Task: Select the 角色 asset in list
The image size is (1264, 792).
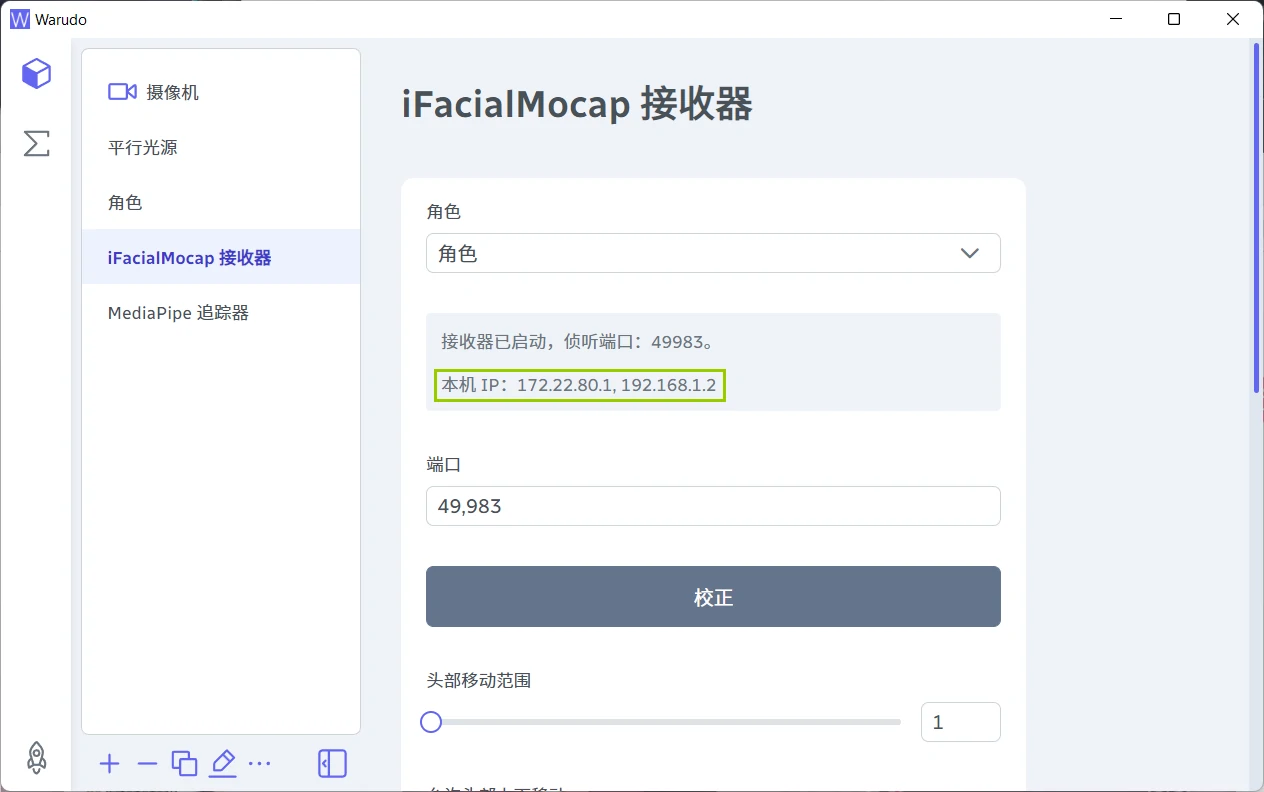Action: click(x=221, y=202)
